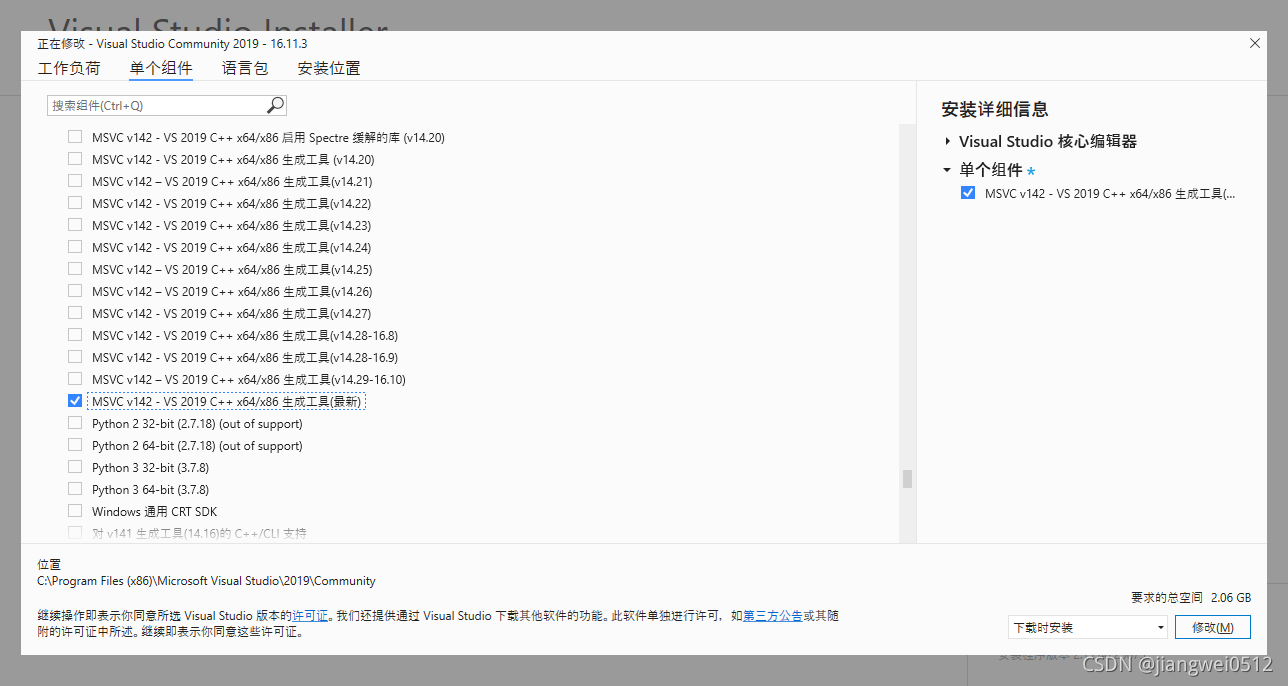
Task: Check Python 2 32-bit (2.7.18) box
Action: (x=75, y=423)
